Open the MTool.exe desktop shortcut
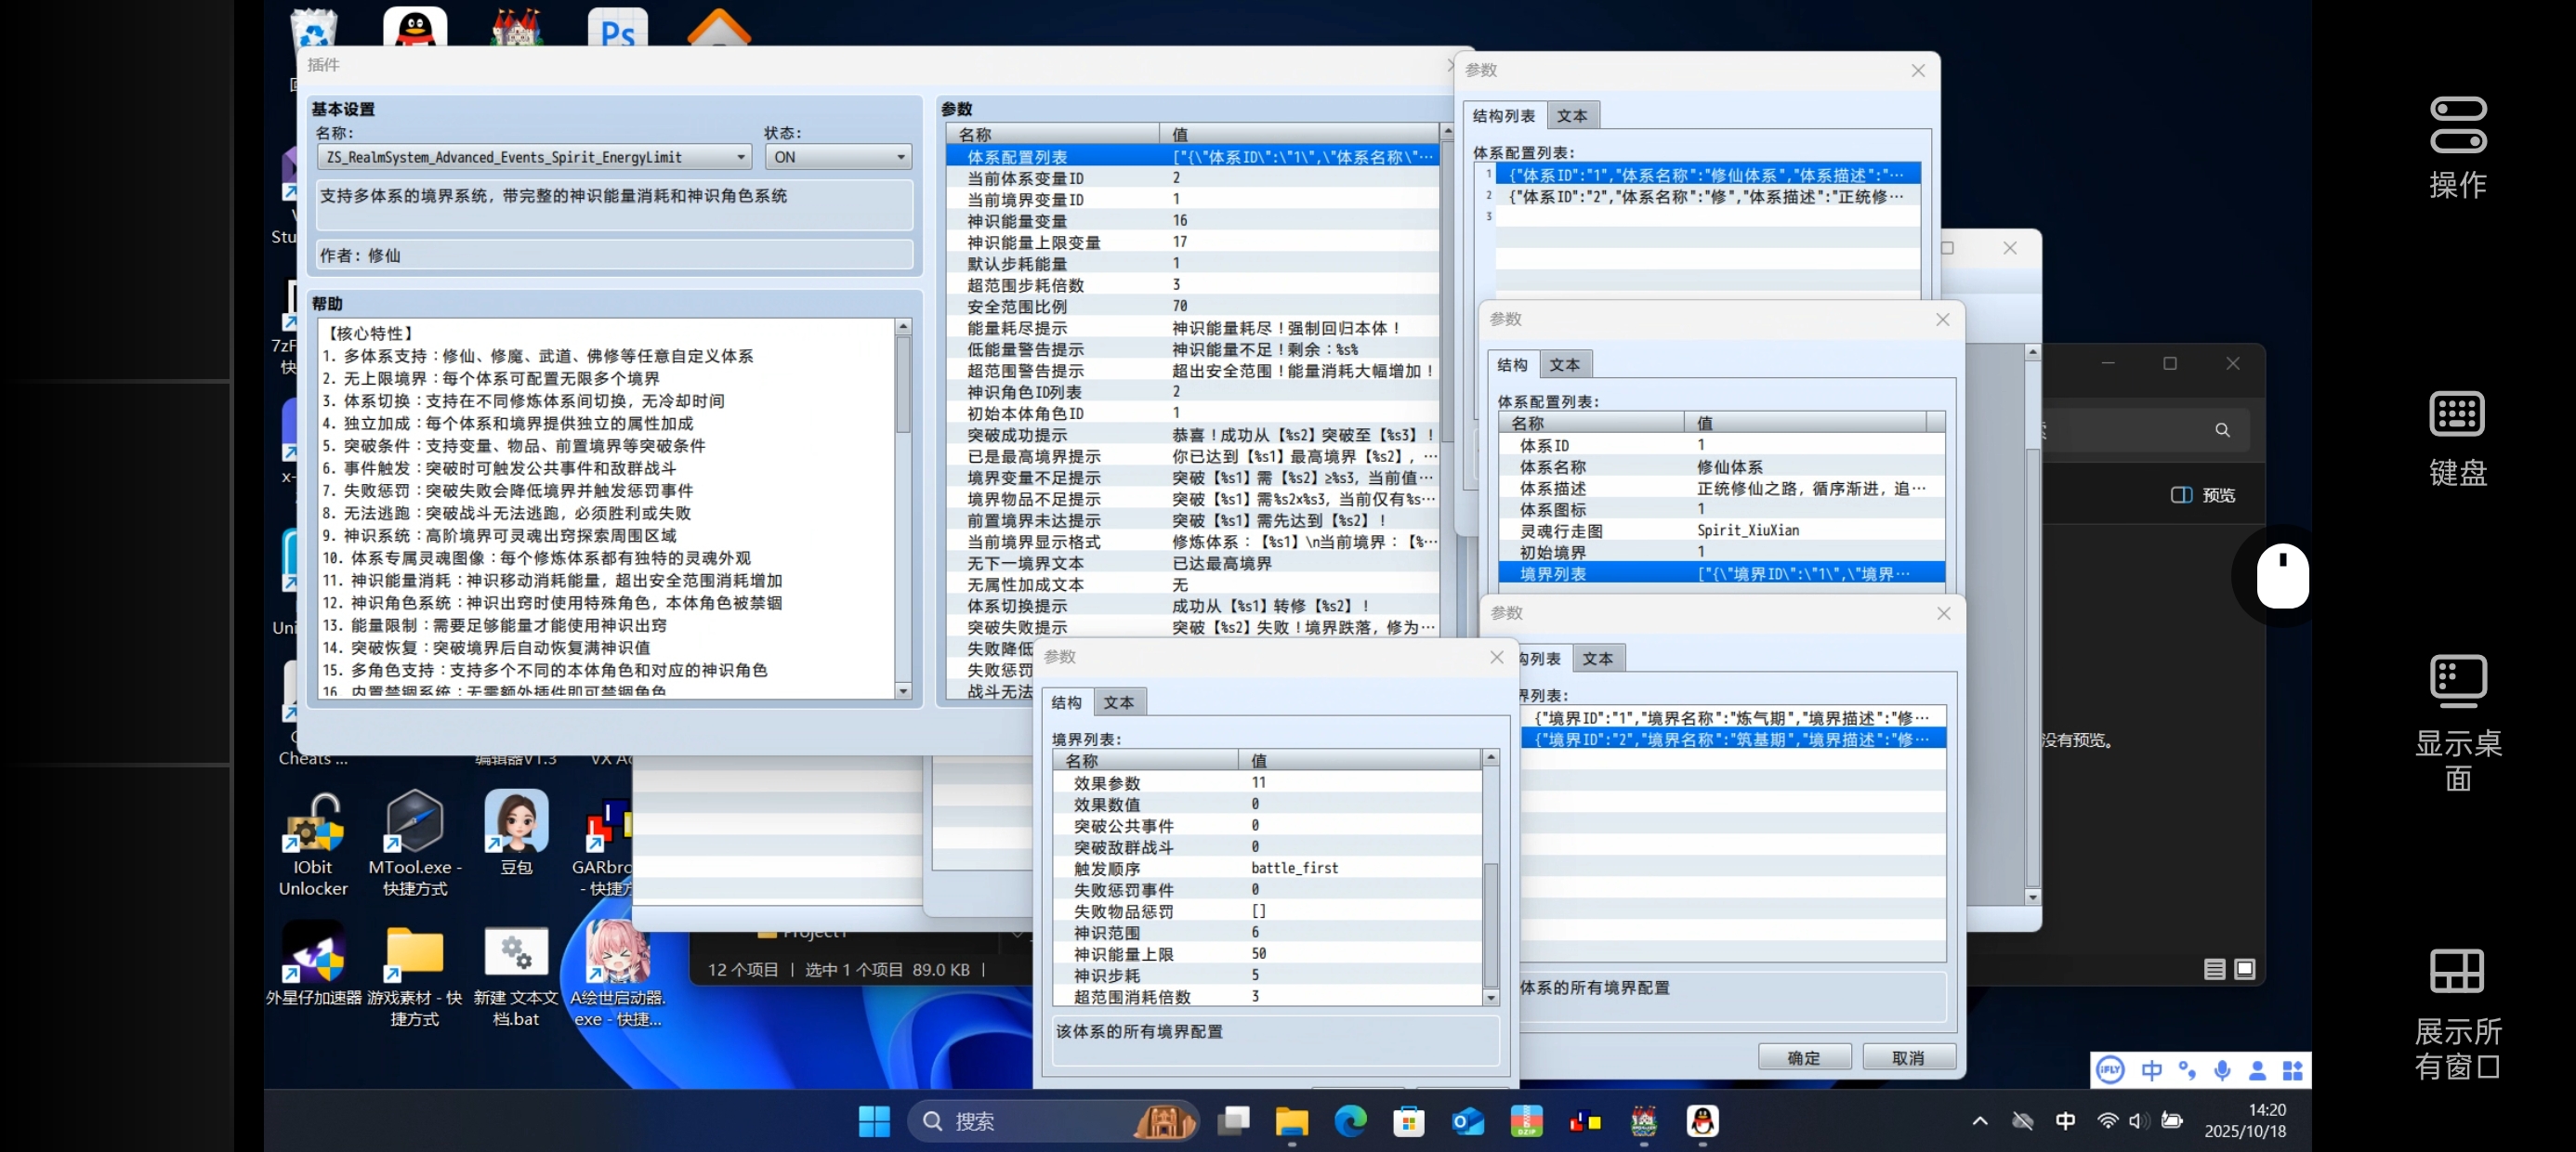 415,844
